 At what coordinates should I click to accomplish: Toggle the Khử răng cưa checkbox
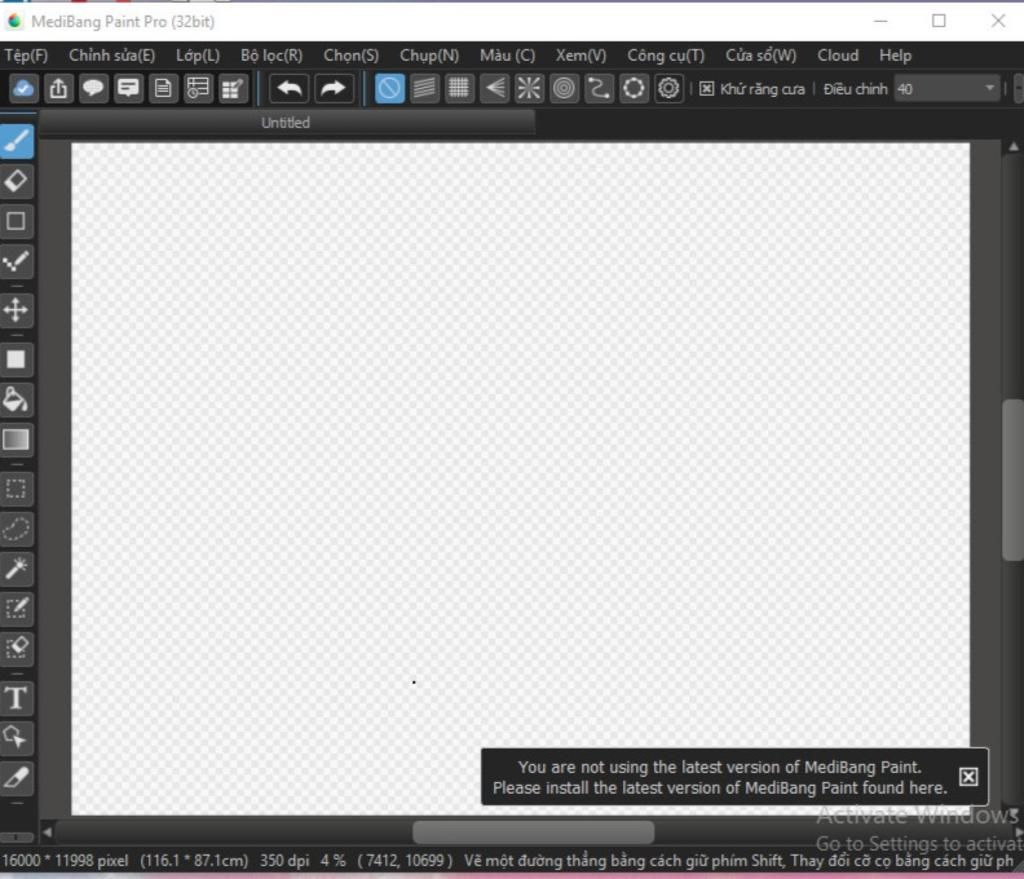click(707, 89)
